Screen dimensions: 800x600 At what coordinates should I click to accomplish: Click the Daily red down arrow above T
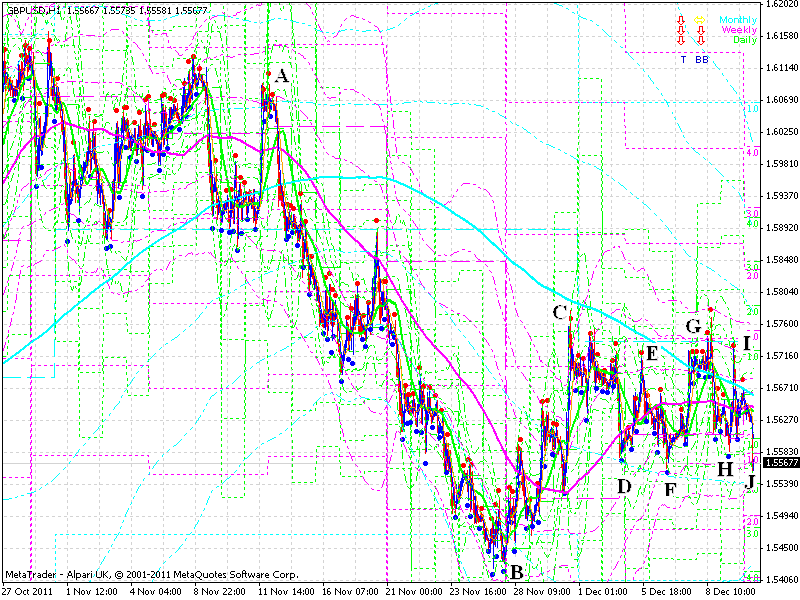coord(681,40)
